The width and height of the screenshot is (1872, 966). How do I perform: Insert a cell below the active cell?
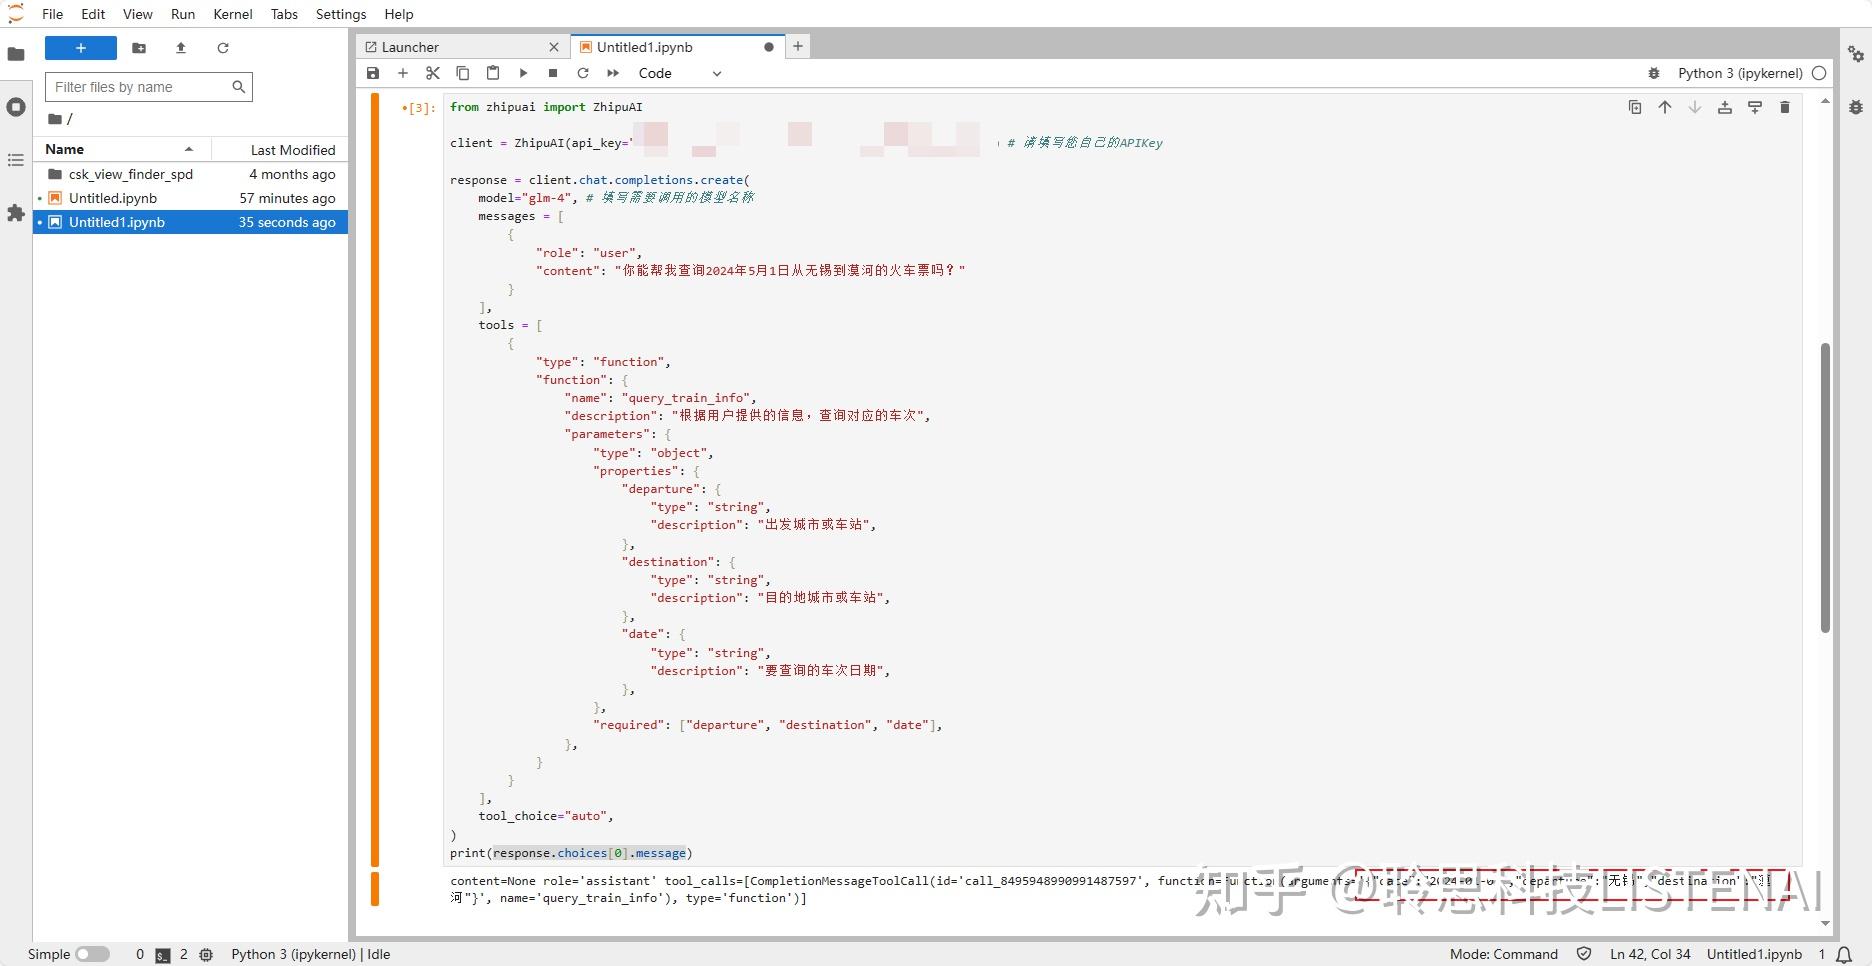pyautogui.click(x=1755, y=107)
